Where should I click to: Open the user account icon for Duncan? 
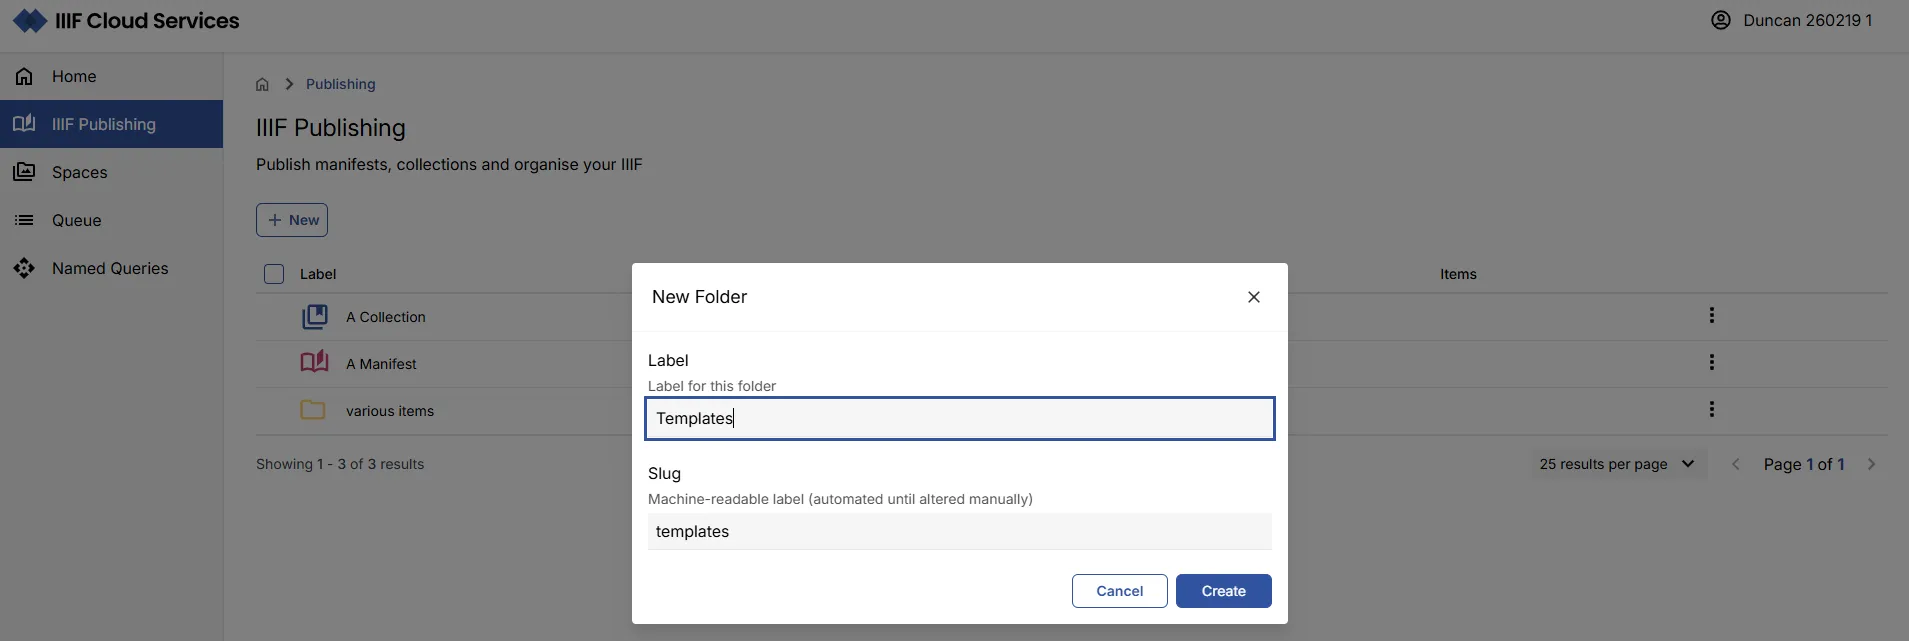pos(1720,20)
